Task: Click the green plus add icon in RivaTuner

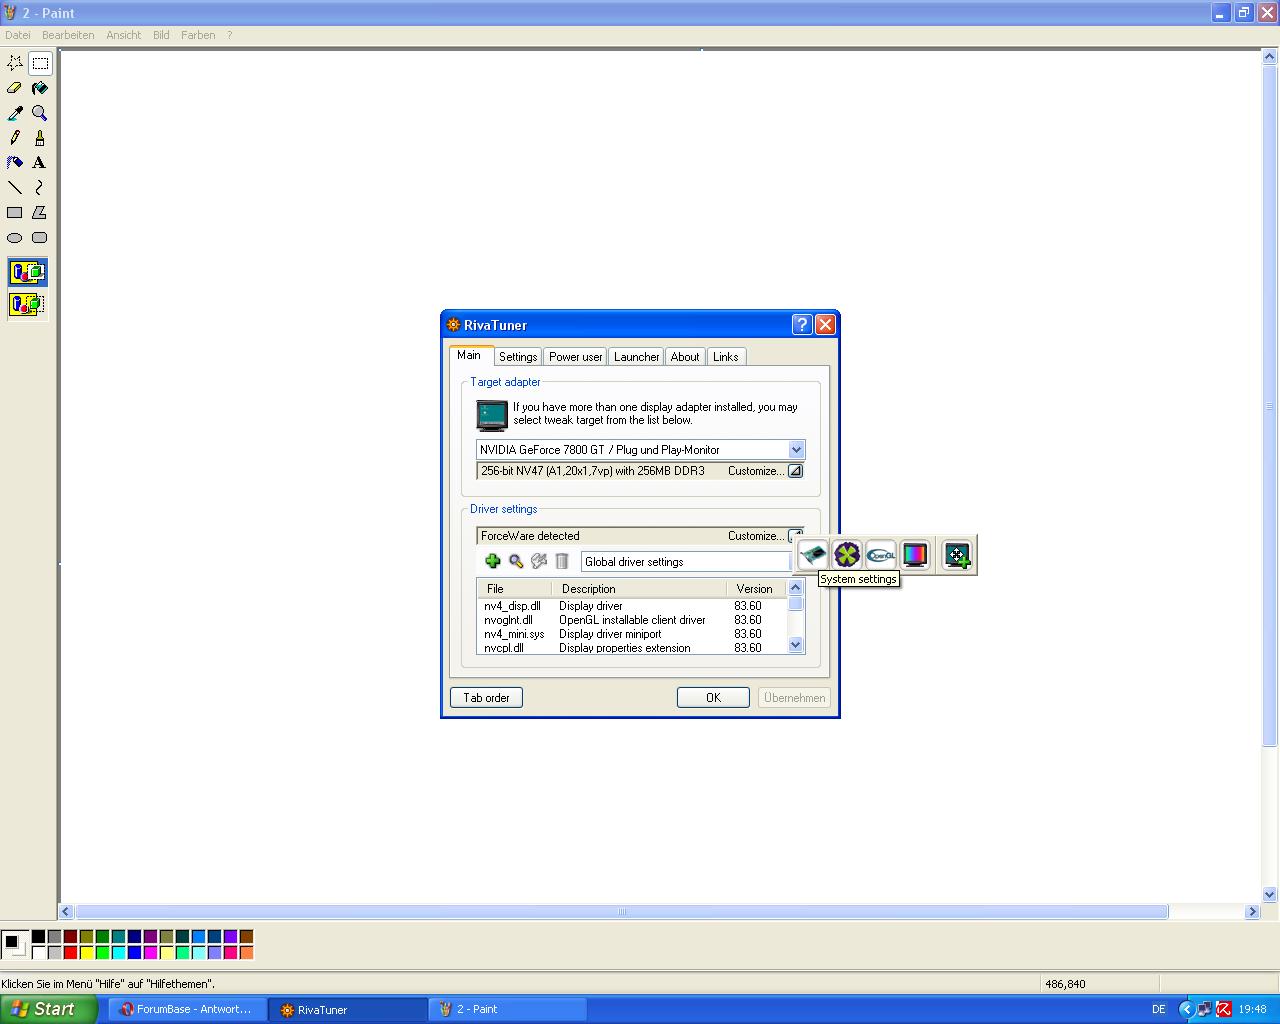Action: [x=492, y=562]
